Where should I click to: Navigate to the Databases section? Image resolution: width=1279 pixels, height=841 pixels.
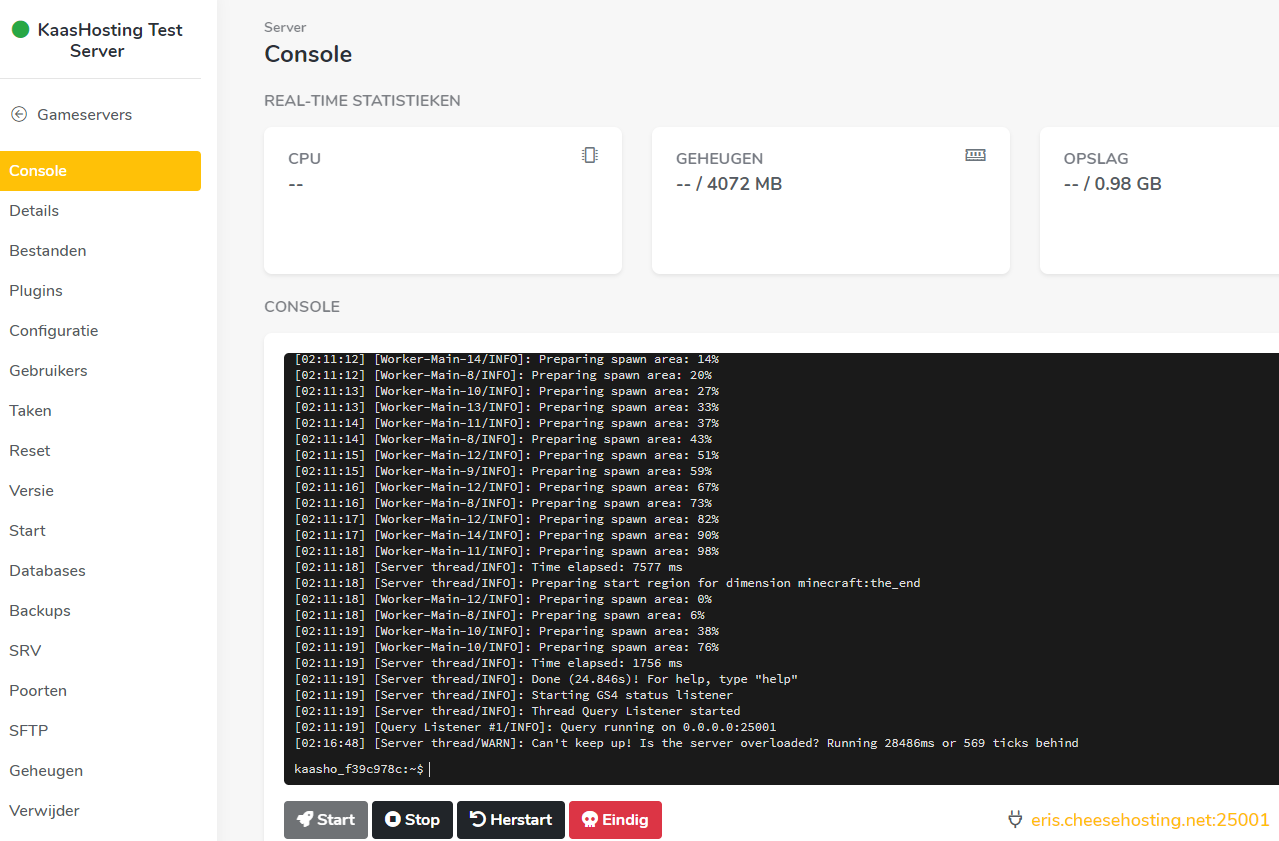[47, 571]
